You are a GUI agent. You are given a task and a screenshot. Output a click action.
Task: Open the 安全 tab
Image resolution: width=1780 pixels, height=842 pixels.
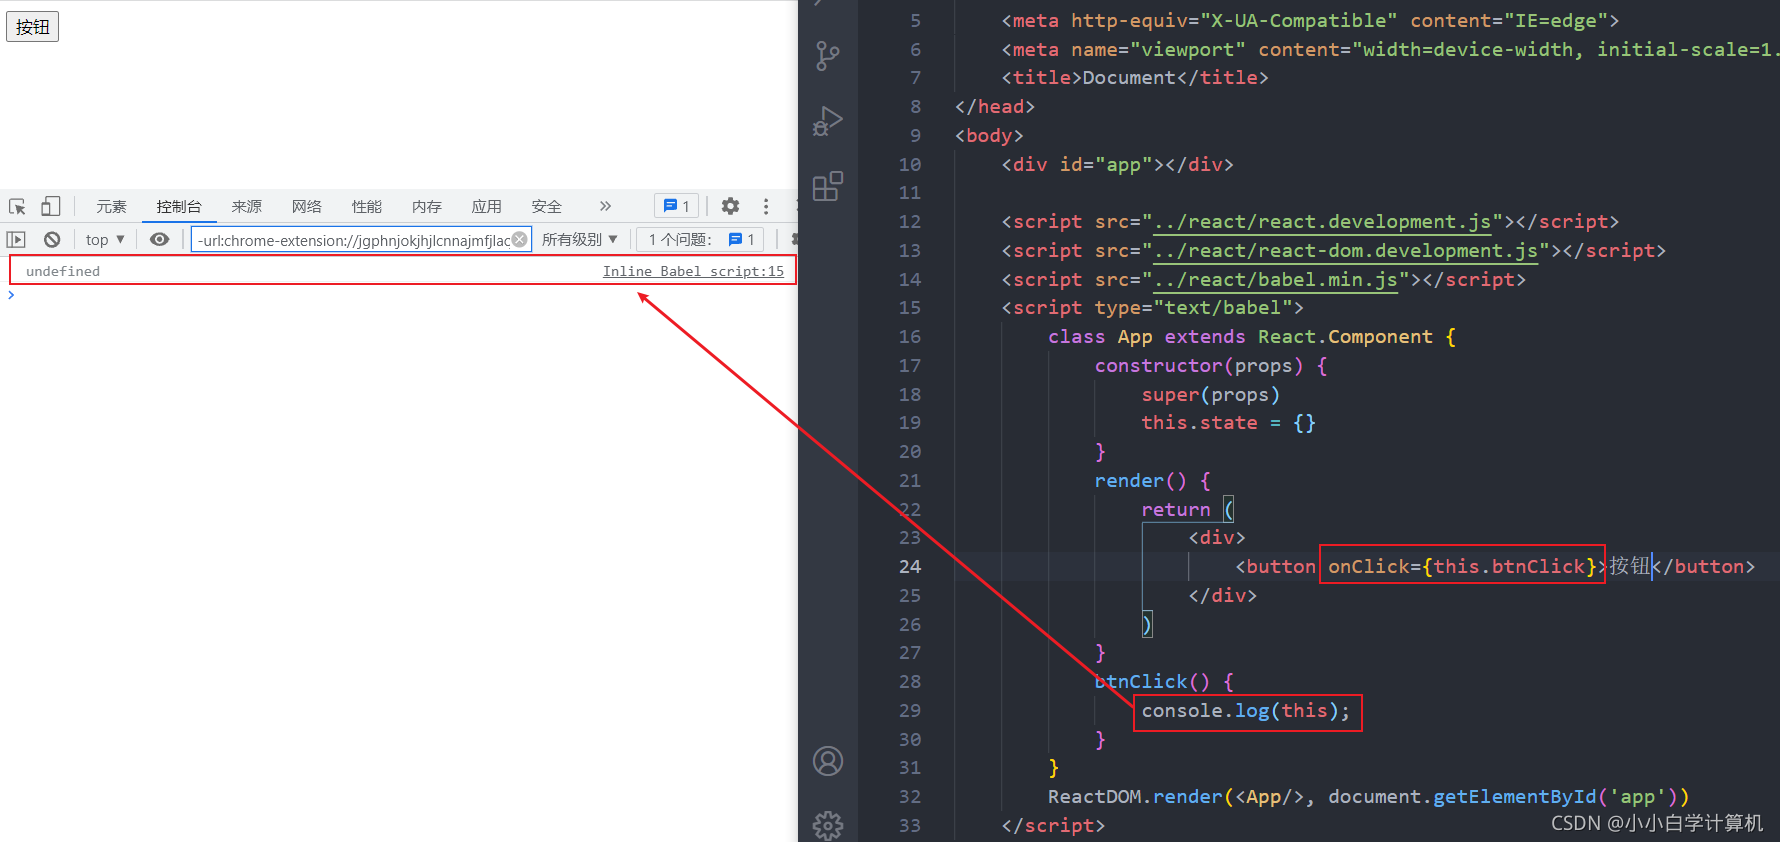coord(546,206)
